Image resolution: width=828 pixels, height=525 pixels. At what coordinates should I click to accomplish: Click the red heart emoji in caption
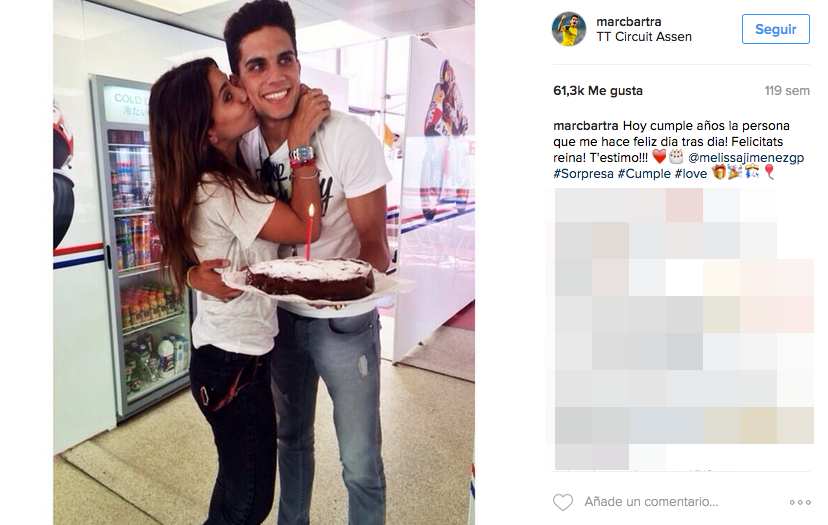659,157
